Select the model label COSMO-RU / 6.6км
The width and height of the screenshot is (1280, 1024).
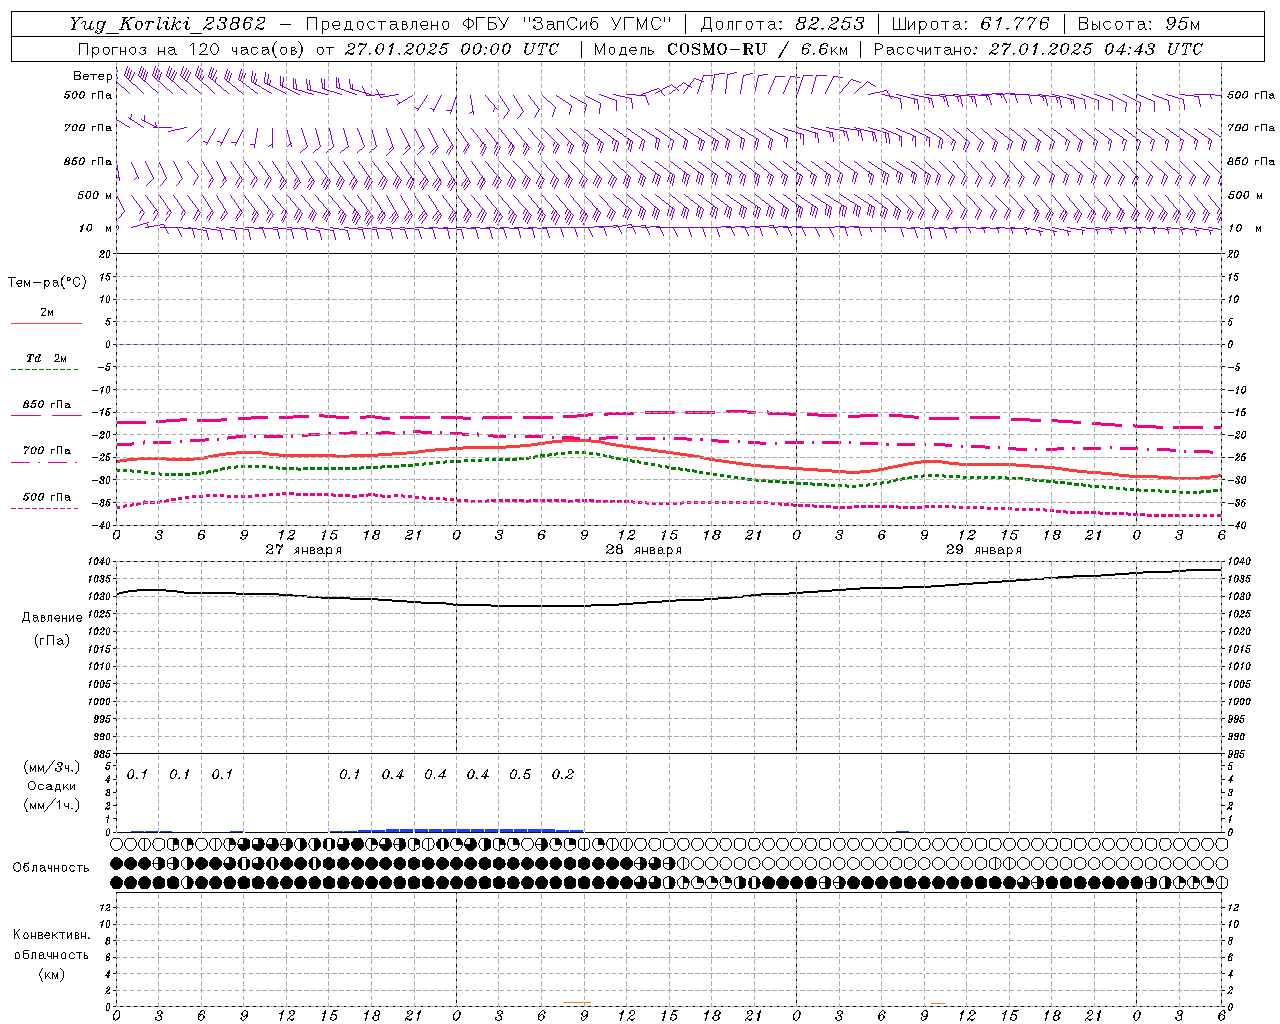tap(758, 49)
